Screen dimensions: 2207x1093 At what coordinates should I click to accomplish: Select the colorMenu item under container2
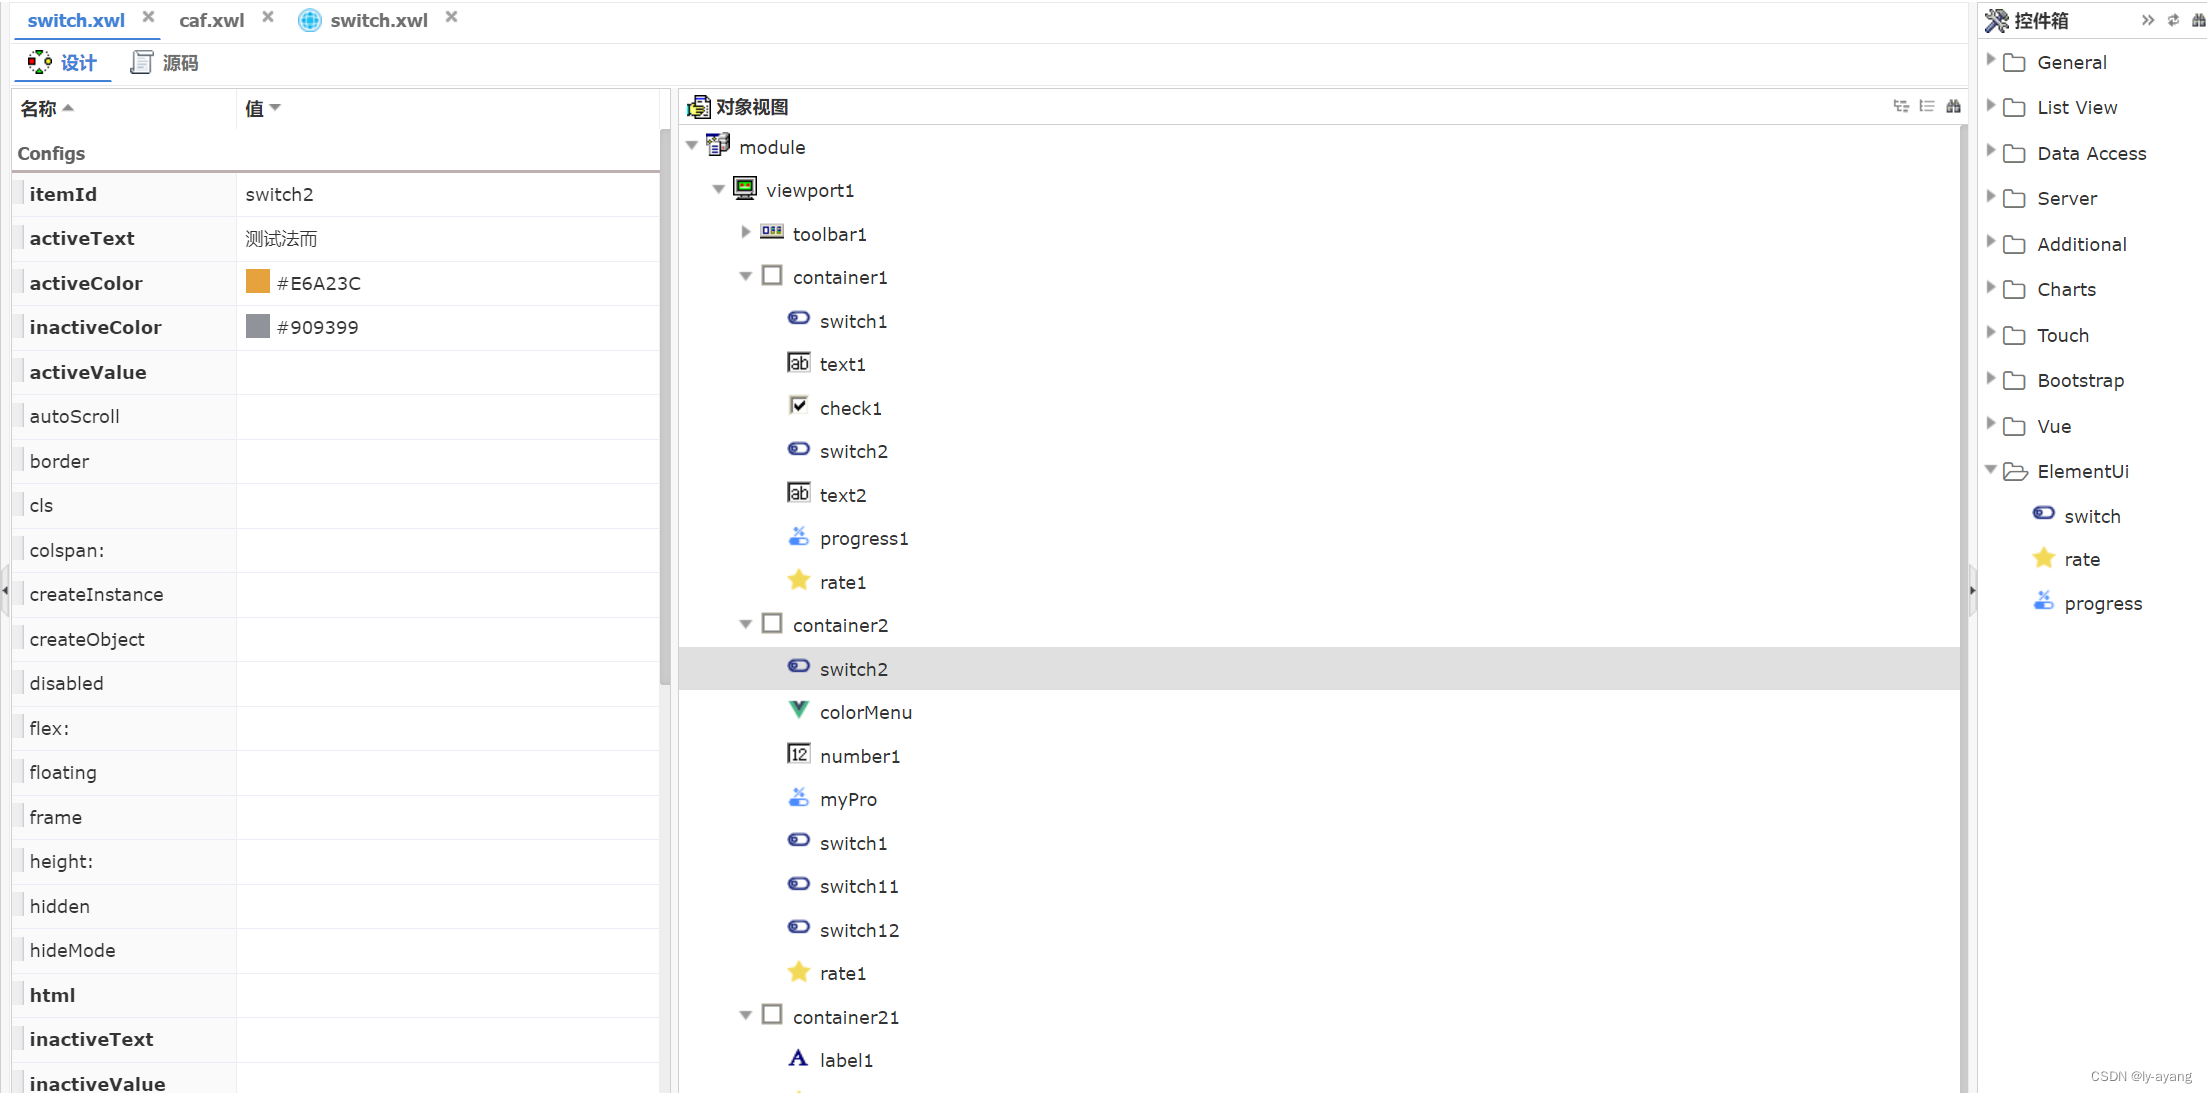tap(865, 712)
